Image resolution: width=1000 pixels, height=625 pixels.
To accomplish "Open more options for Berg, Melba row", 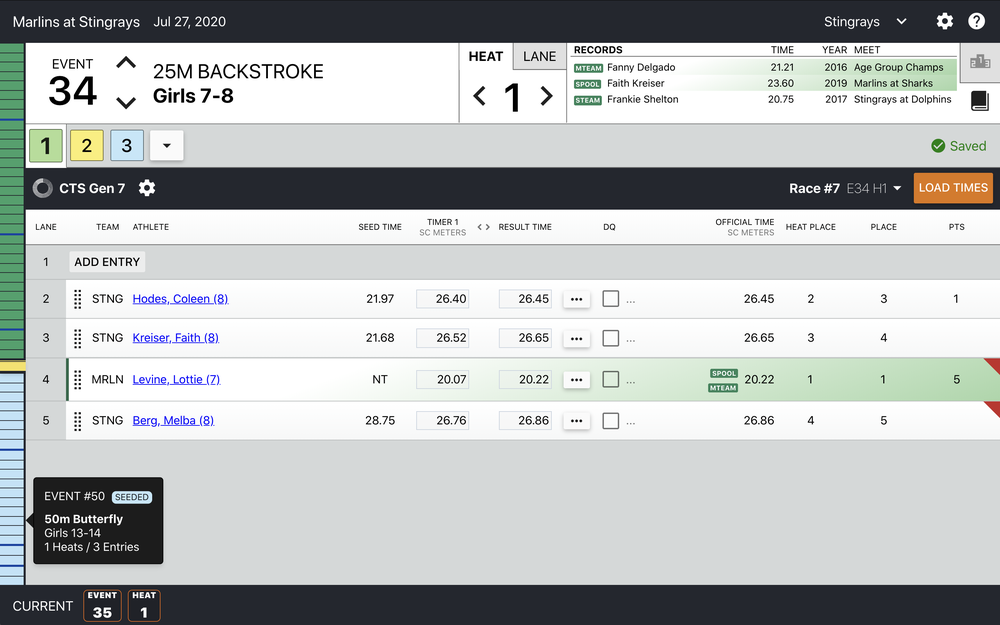I will [x=577, y=421].
